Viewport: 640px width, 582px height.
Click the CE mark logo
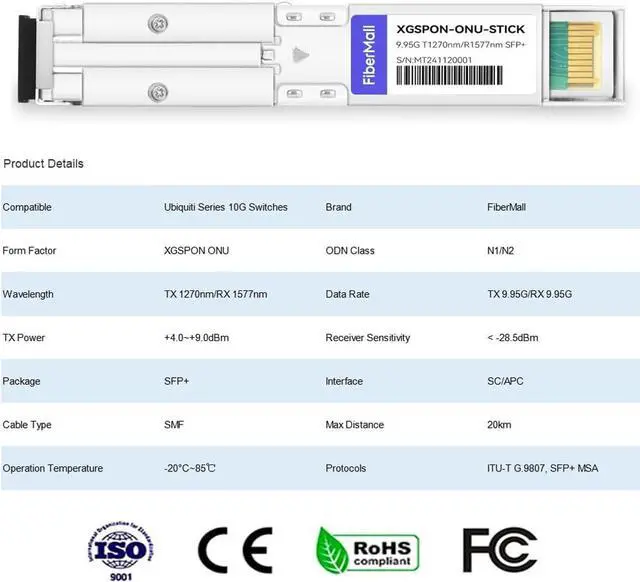236,551
